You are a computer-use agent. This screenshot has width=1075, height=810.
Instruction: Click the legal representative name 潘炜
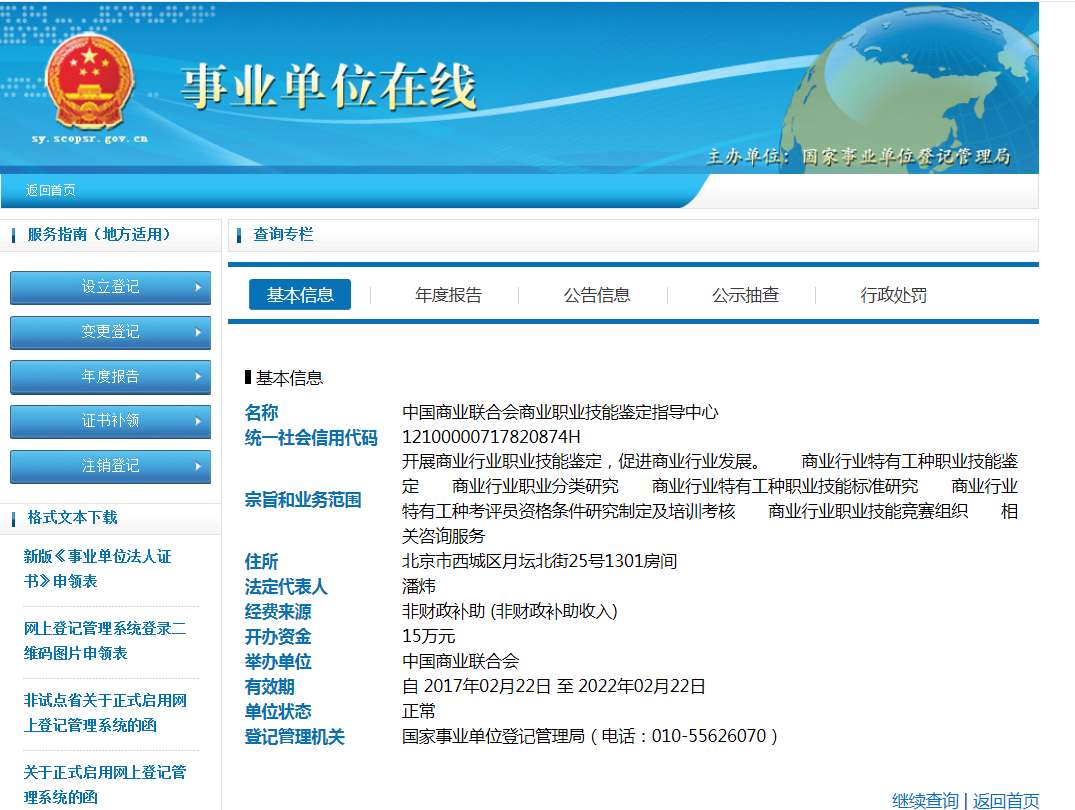point(418,586)
